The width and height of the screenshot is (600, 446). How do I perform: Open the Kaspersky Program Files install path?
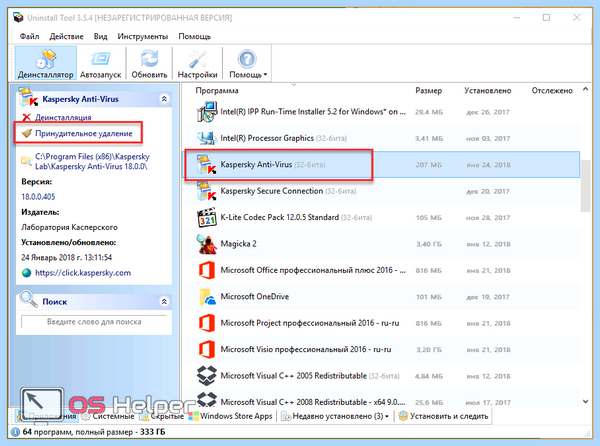pyautogui.click(x=92, y=161)
